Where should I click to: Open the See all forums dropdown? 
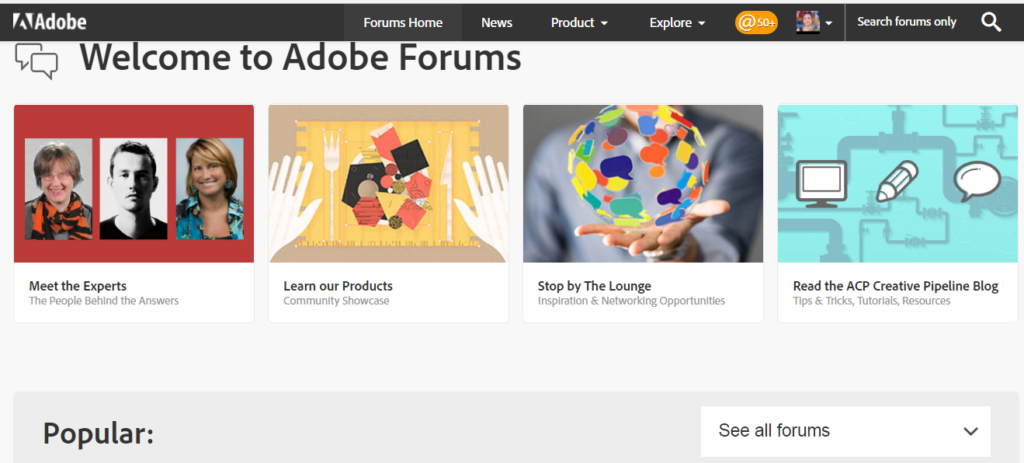(x=846, y=431)
